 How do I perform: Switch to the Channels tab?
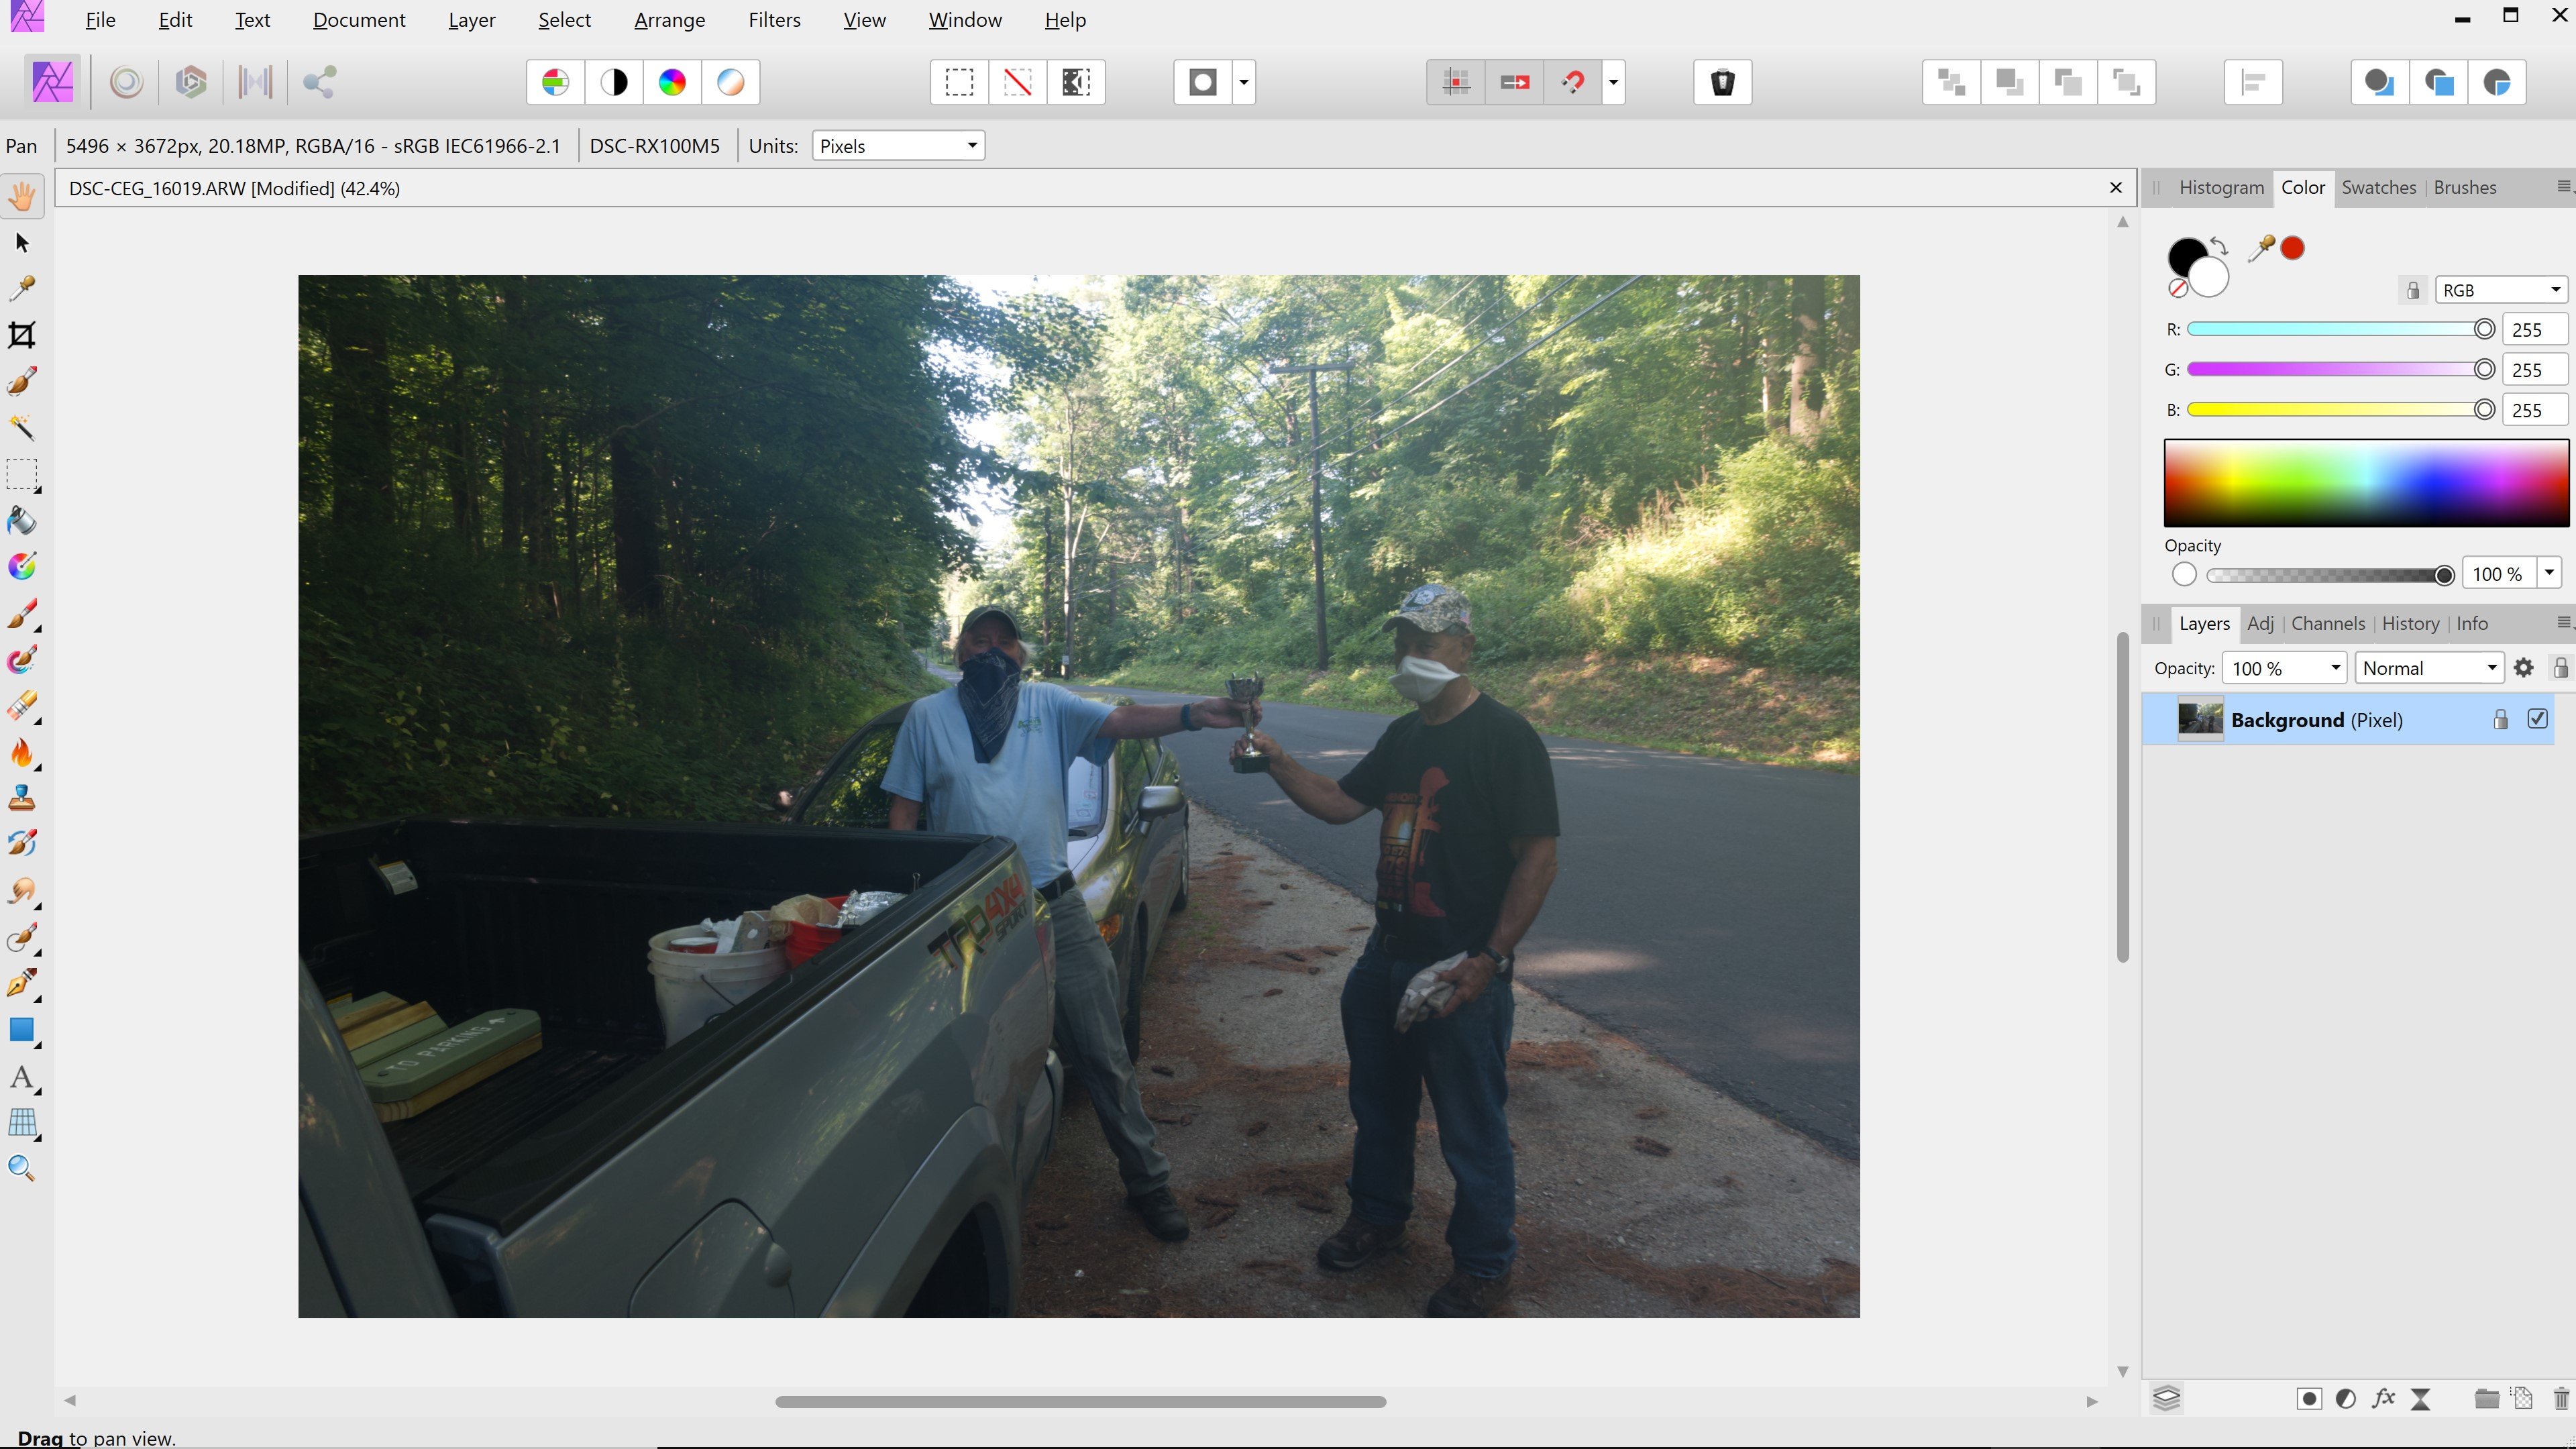coord(2328,623)
